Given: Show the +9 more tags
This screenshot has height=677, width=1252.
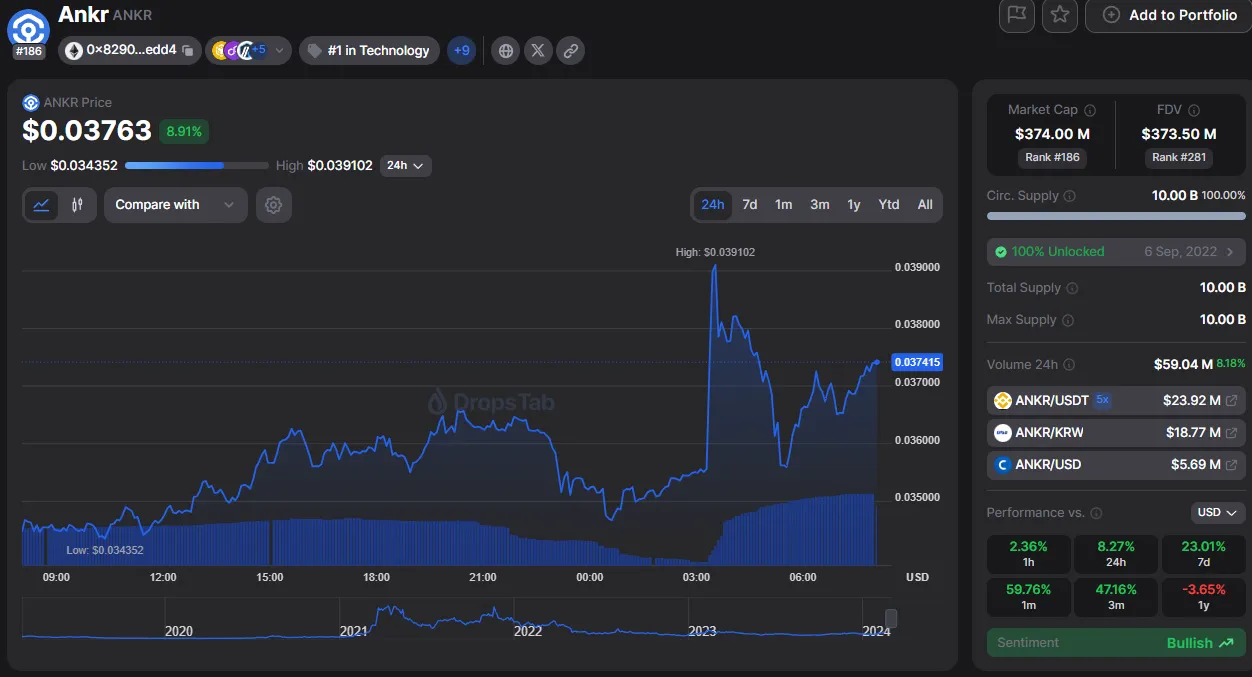Looking at the screenshot, I should pyautogui.click(x=461, y=50).
